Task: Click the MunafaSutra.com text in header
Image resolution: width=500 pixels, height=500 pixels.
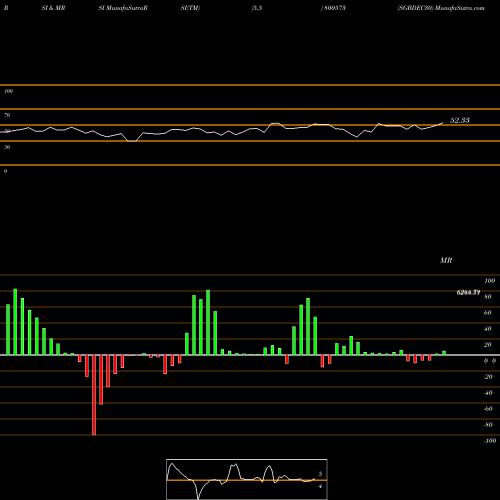Action: click(x=460, y=8)
